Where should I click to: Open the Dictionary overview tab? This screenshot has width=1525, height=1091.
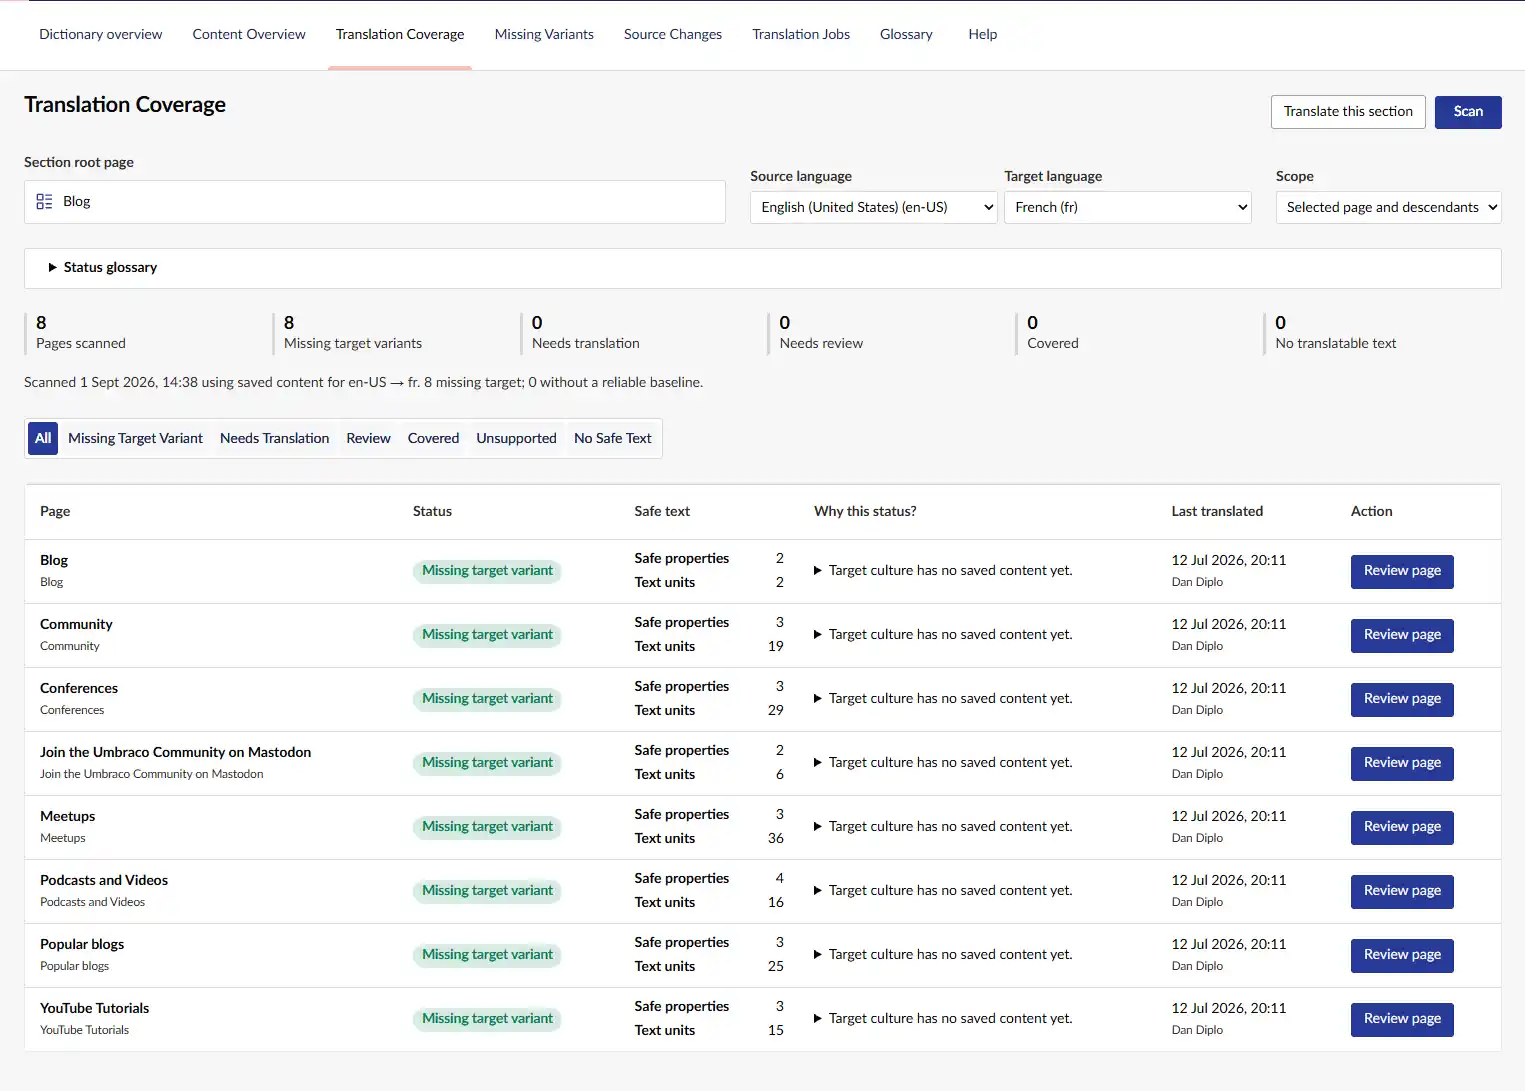100,34
